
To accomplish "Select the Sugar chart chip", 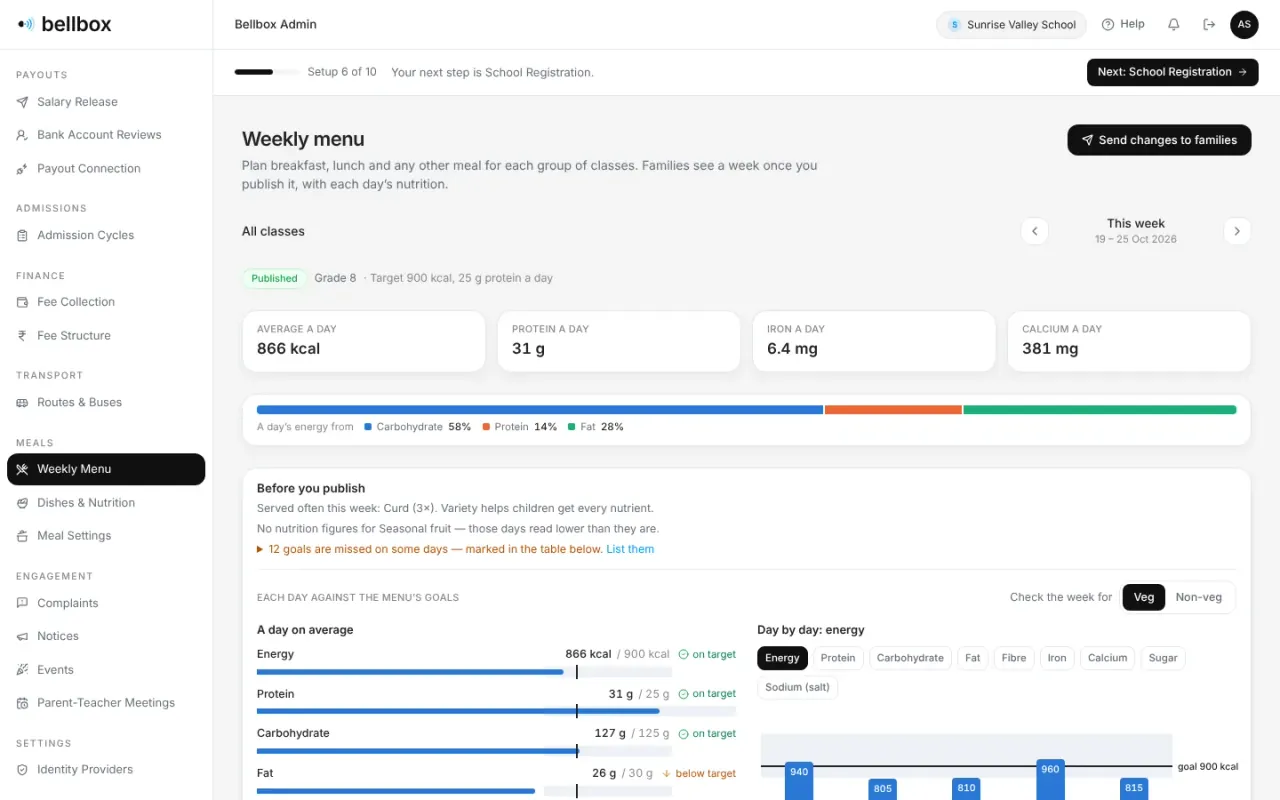I will tap(1163, 658).
